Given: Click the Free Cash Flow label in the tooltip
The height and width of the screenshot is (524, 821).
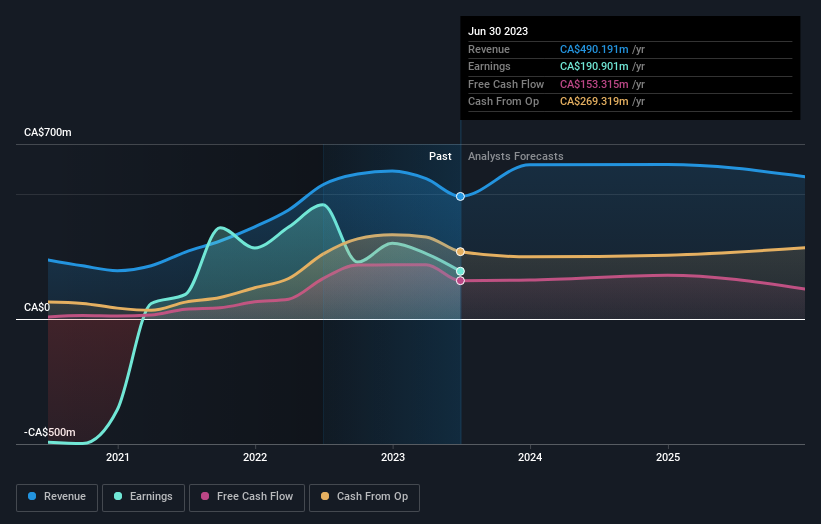Looking at the screenshot, I should 506,84.
